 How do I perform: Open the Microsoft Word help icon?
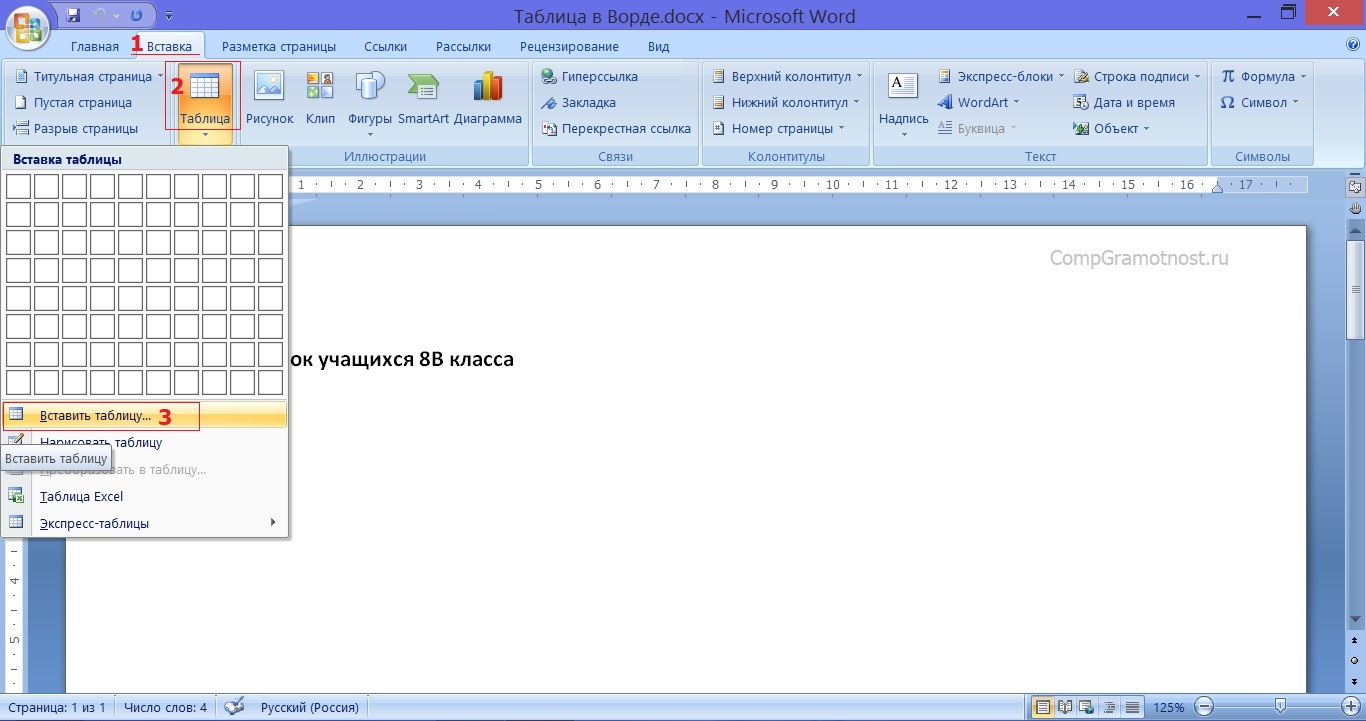[1353, 45]
